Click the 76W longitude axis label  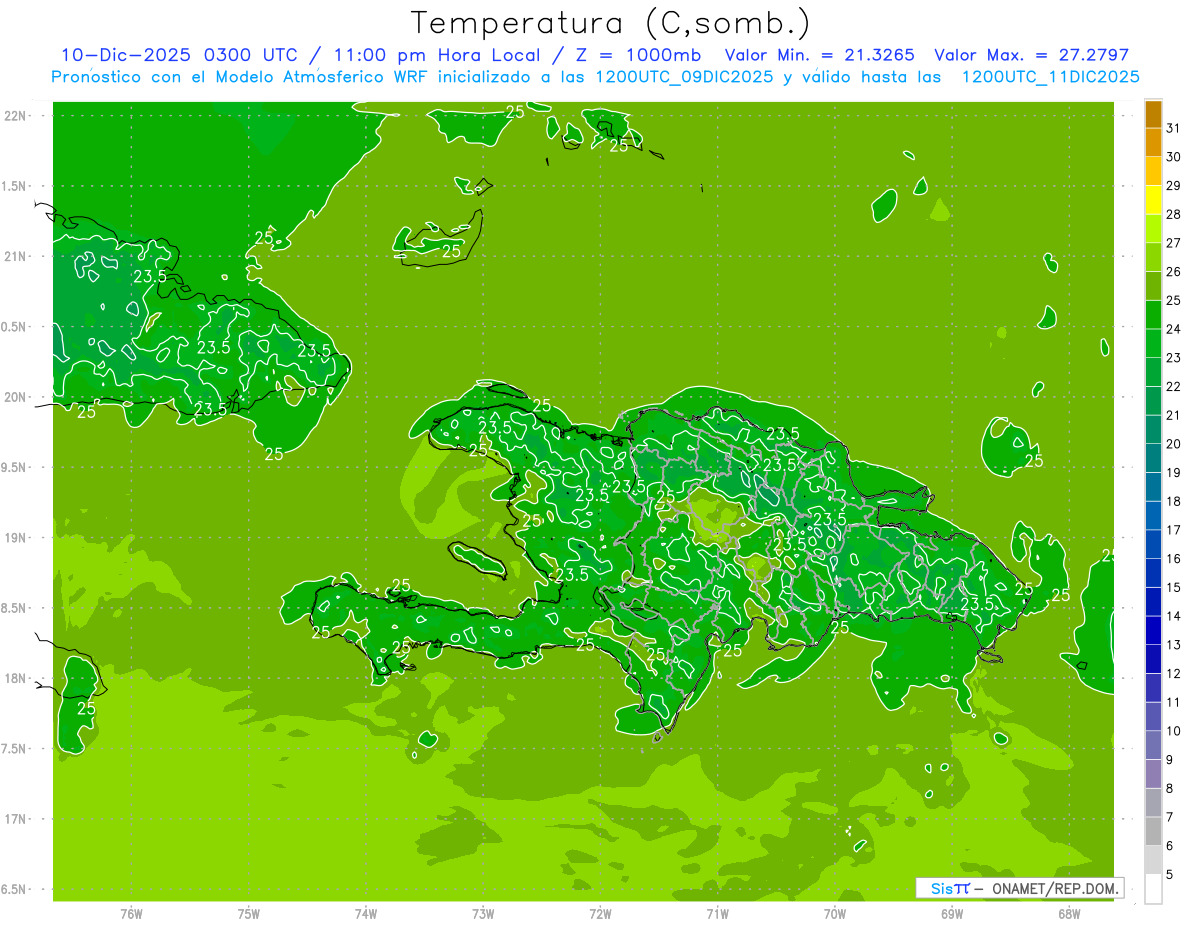(131, 913)
